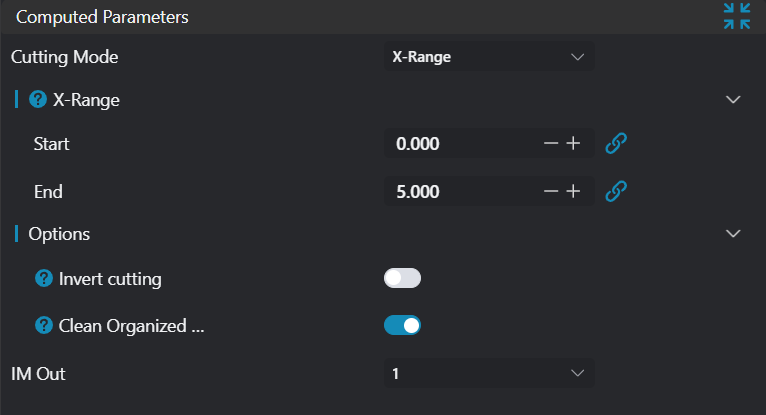This screenshot has height=415, width=766.
Task: Open help icon for Clean Organized option
Action: 44,325
